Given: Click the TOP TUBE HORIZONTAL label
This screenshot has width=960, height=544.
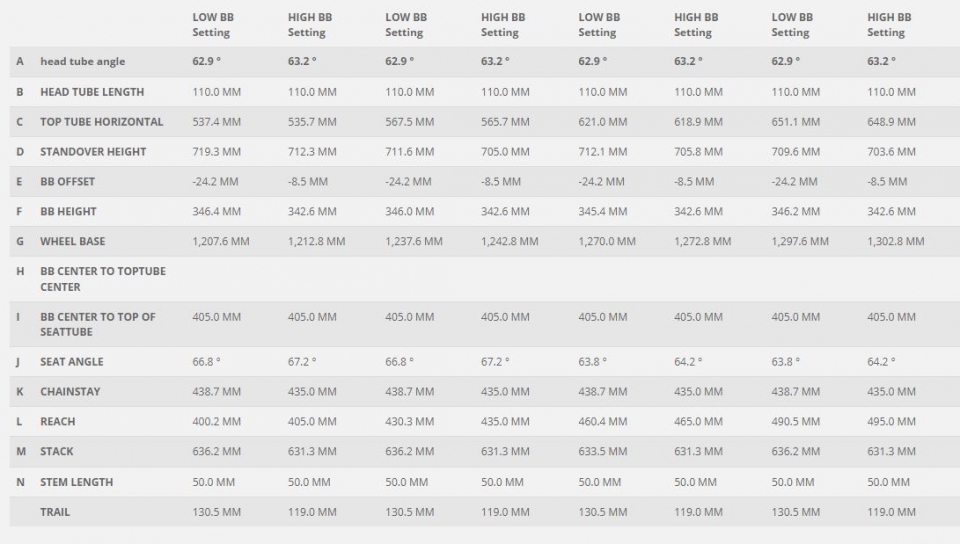Looking at the screenshot, I should click(x=102, y=122).
